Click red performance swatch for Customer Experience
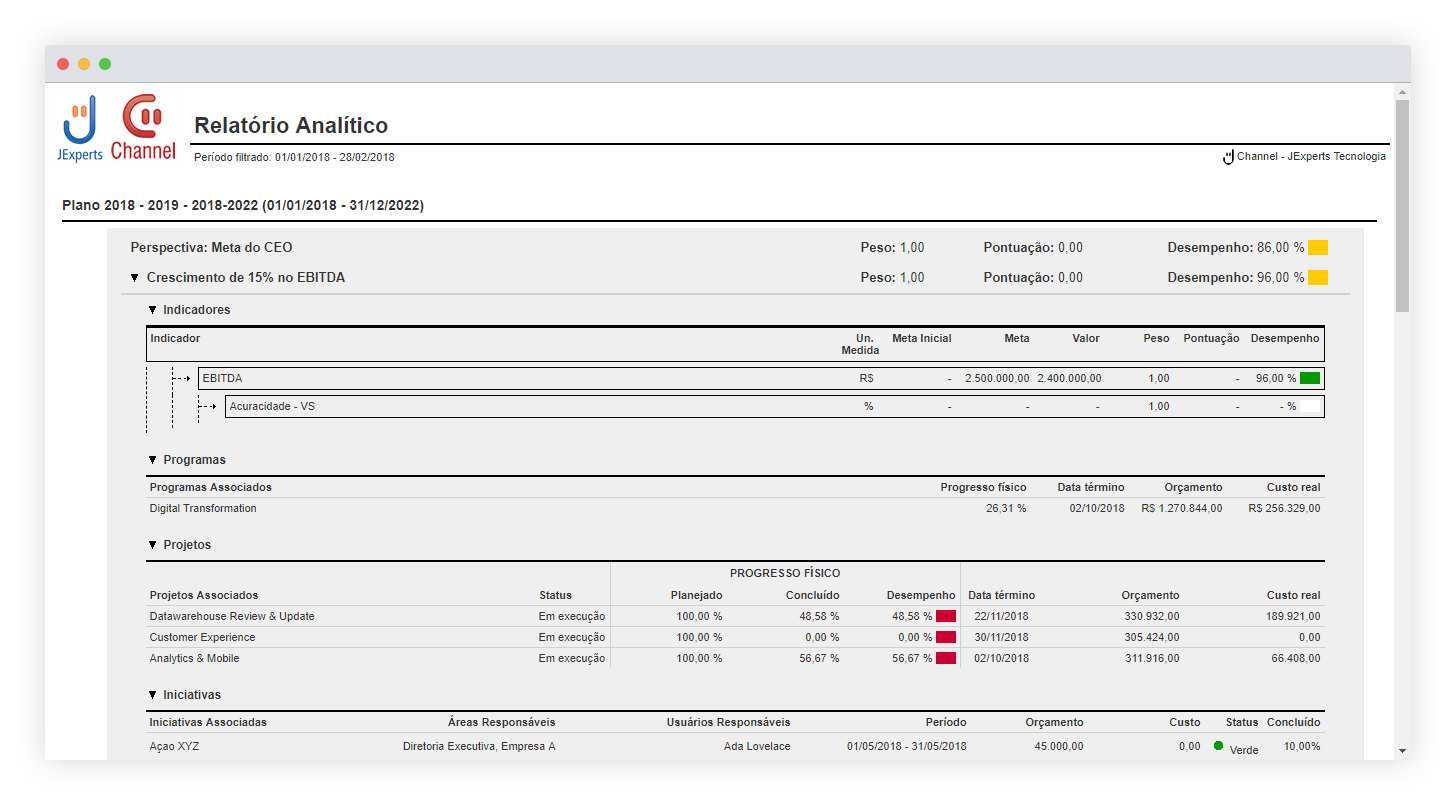 [945, 637]
